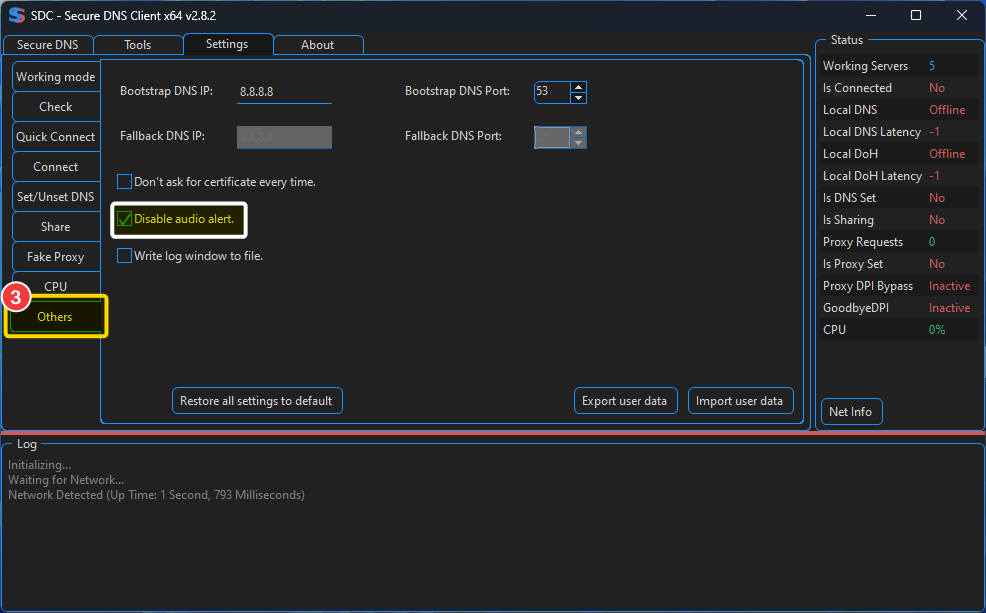
Task: Click the Is Proxy Set row
Action: point(899,263)
